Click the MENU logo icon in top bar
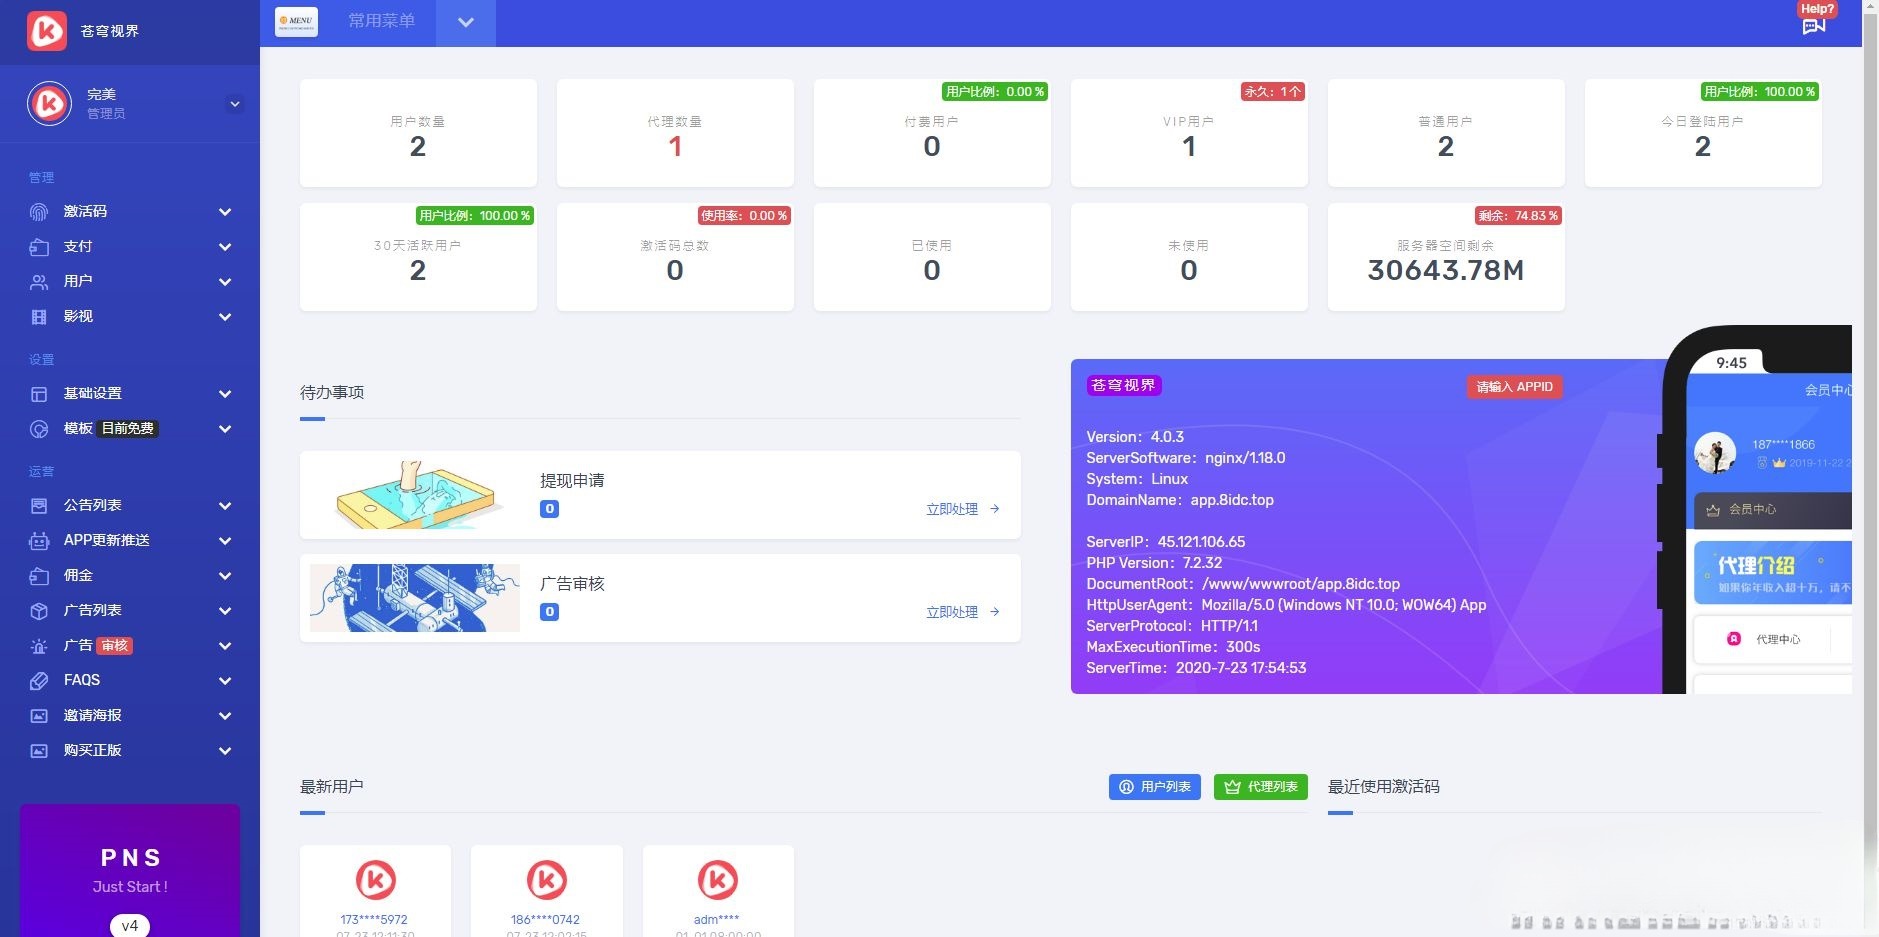 pos(296,22)
